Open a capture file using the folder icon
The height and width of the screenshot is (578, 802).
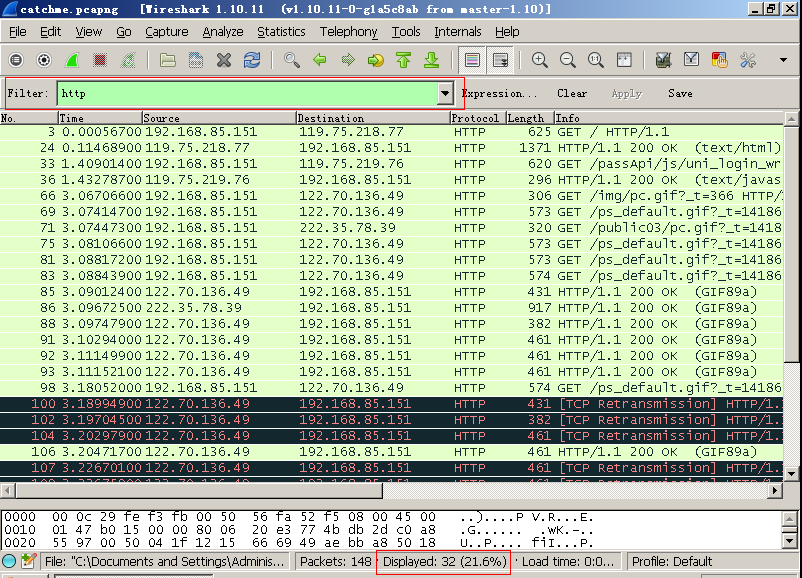point(167,60)
